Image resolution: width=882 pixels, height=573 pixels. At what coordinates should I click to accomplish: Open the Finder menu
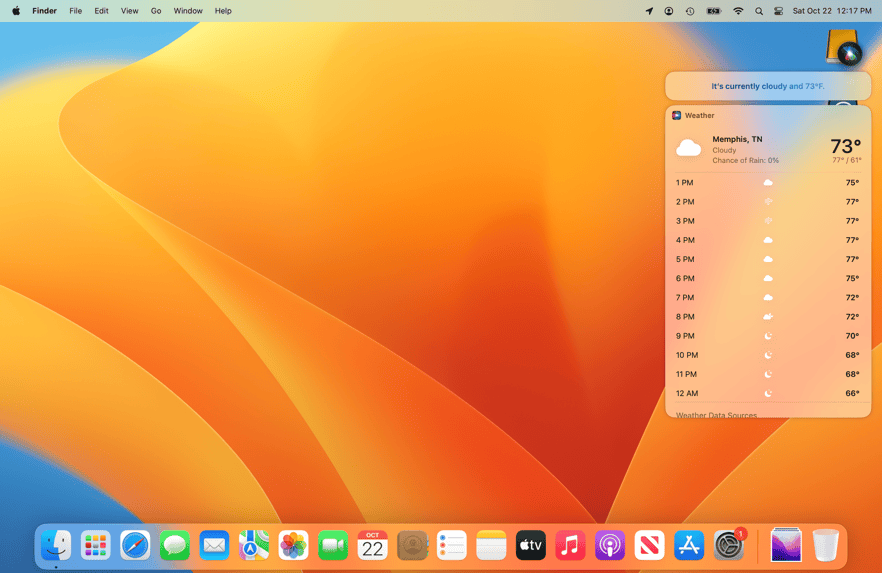(44, 11)
